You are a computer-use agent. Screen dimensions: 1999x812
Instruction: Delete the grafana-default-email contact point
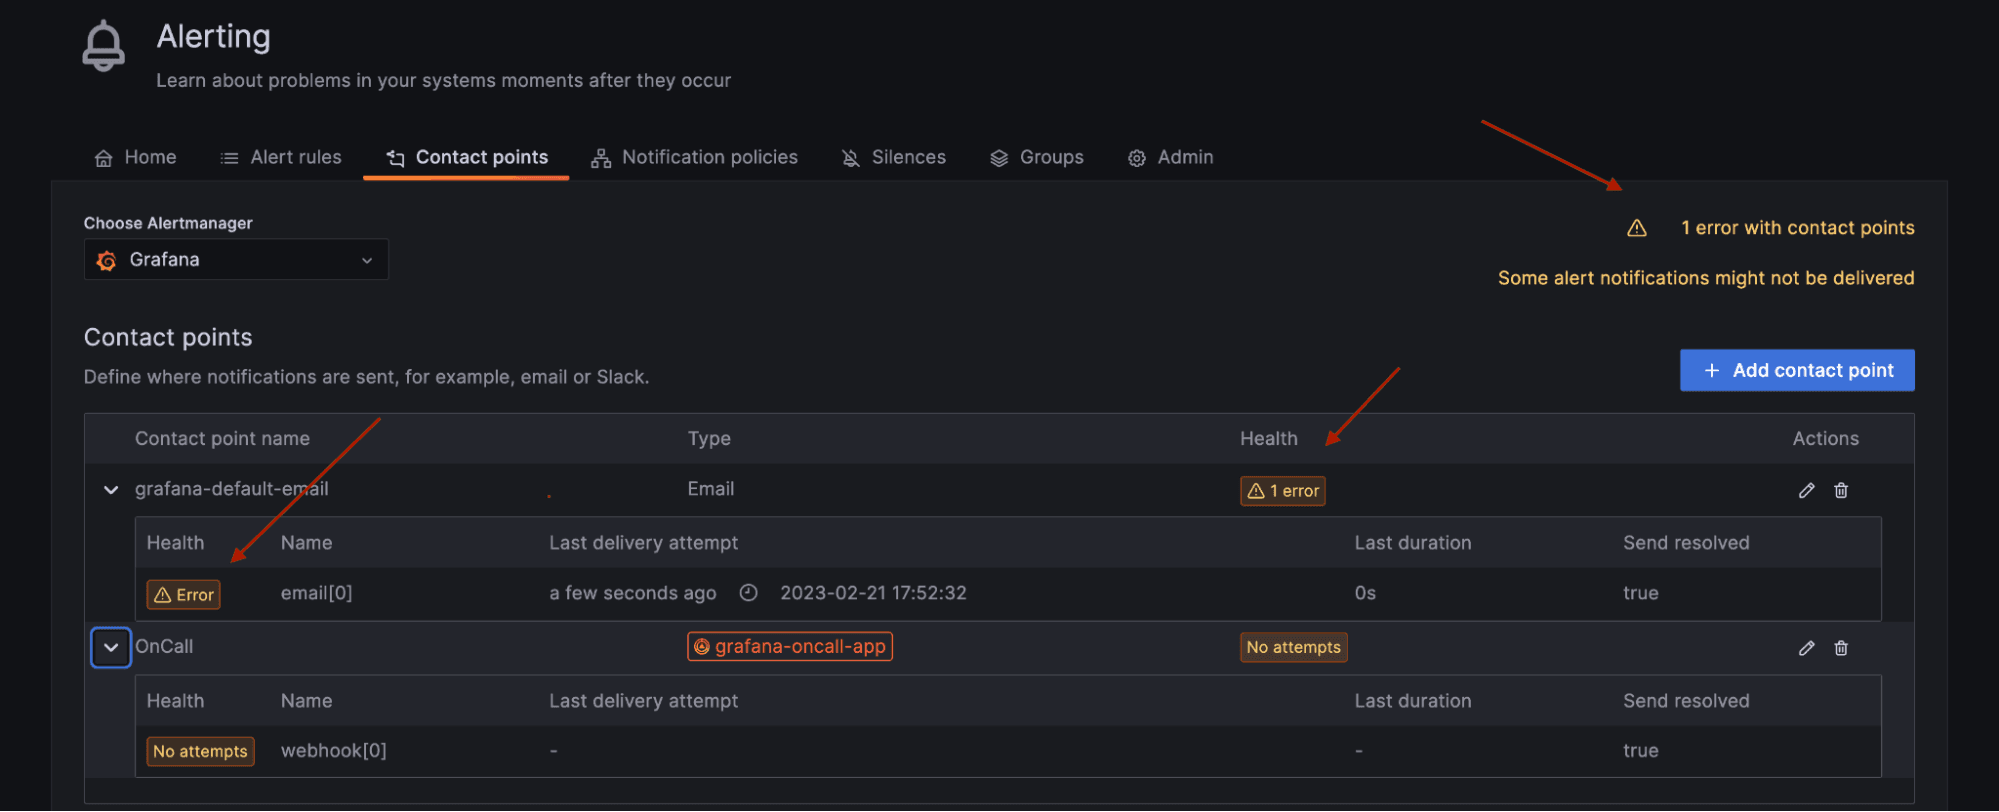(1841, 490)
